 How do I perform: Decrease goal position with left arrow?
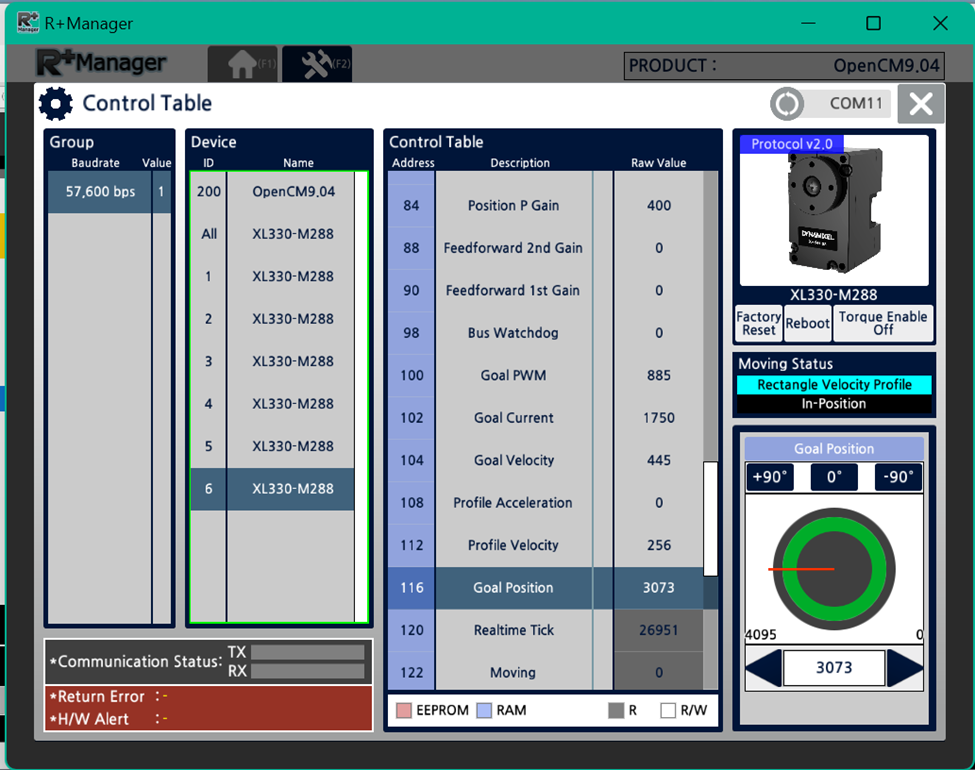[764, 668]
